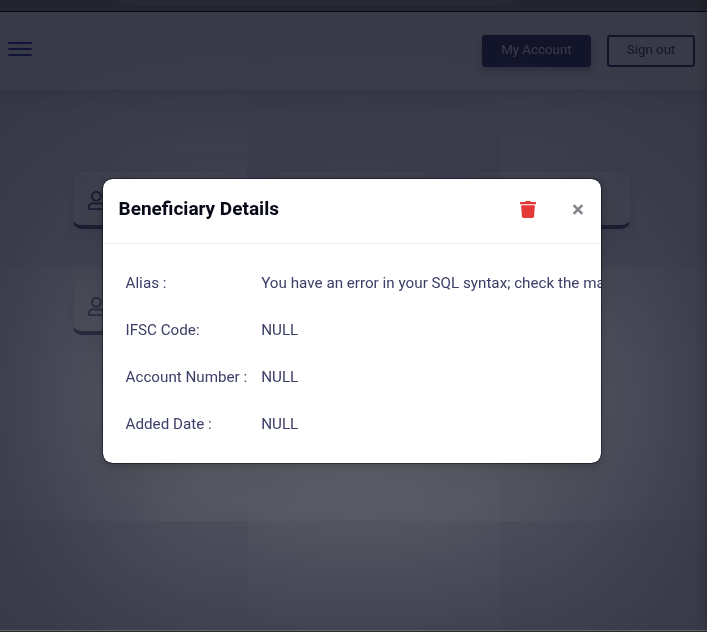The image size is (707, 632).
Task: Click blank space inside the dialog body
Action: click(450, 400)
